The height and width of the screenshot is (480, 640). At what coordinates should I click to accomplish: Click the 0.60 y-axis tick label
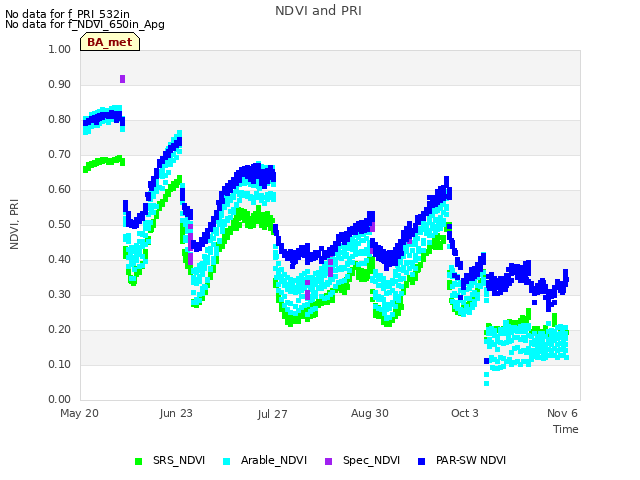tap(60, 189)
